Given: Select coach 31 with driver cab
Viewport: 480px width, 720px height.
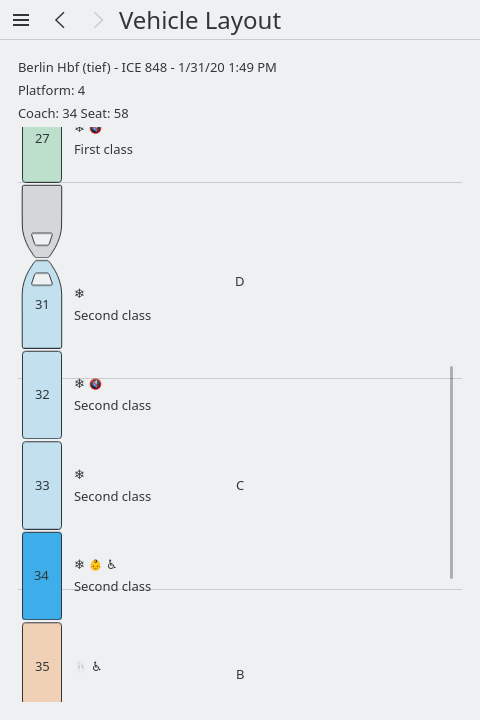Looking at the screenshot, I should pyautogui.click(x=42, y=304).
